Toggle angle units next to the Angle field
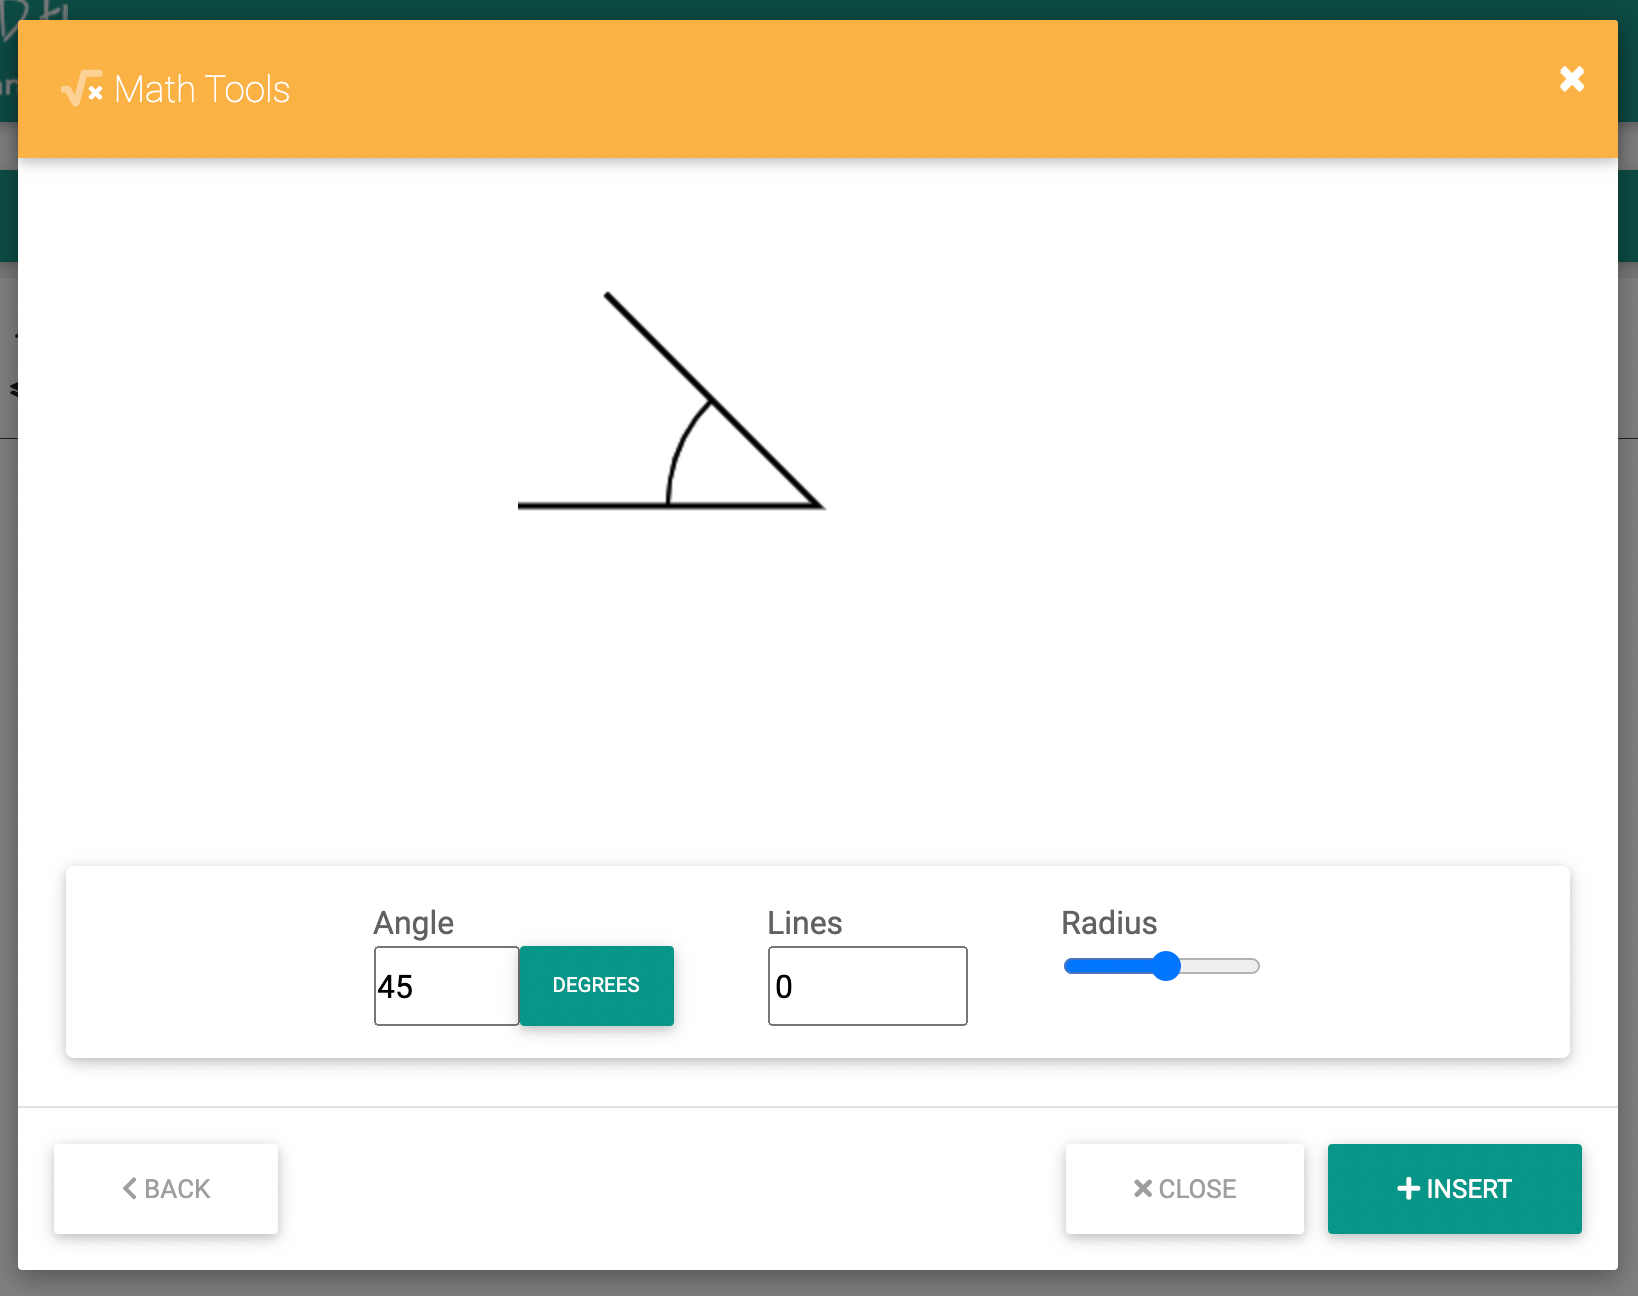The width and height of the screenshot is (1638, 1296). pos(596,986)
